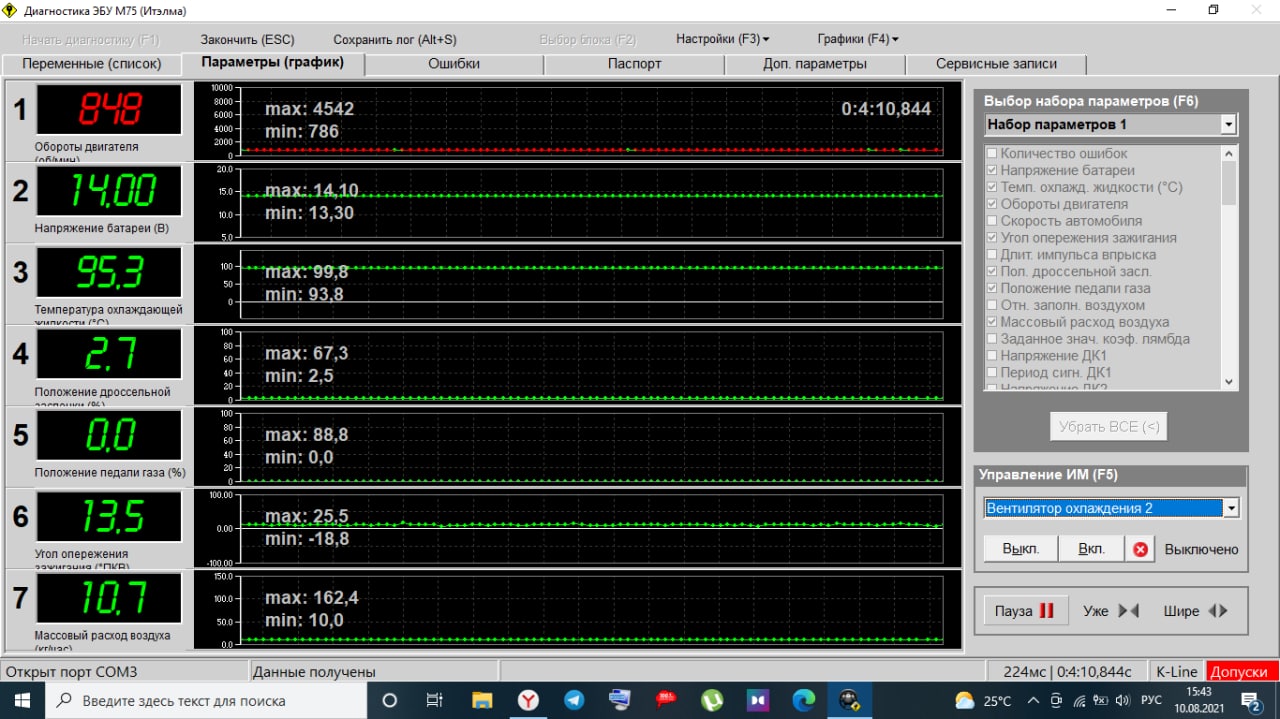Click 'Закончить (ESC)' menu item

(x=248, y=40)
